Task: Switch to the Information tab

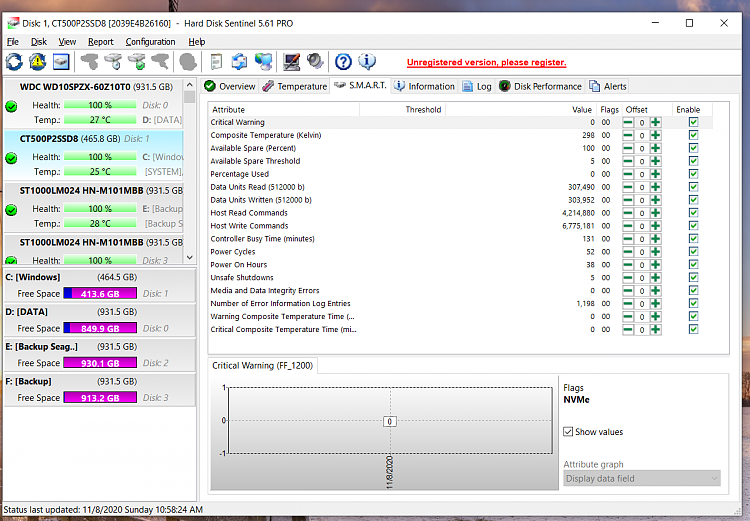Action: pos(424,86)
